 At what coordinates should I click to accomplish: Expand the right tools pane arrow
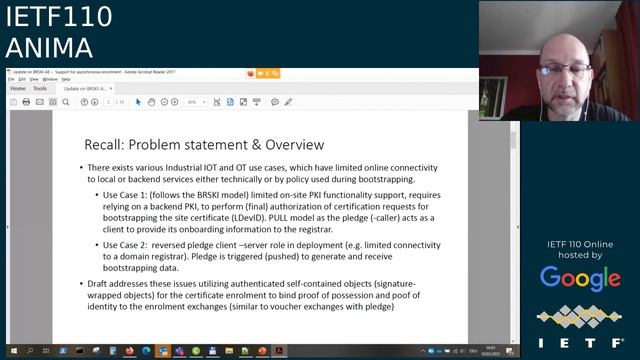pyautogui.click(x=518, y=227)
